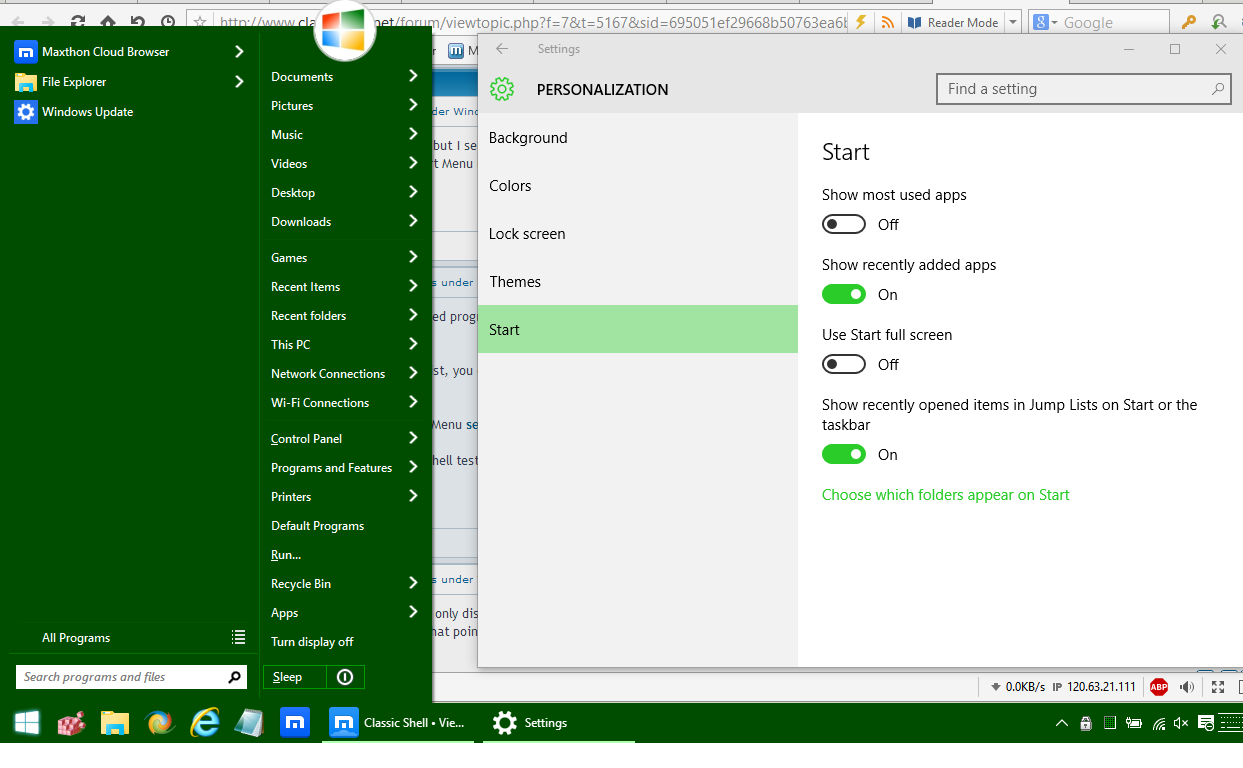Open the pink blocks taskbar app
The image size is (1243, 768).
coord(71,722)
